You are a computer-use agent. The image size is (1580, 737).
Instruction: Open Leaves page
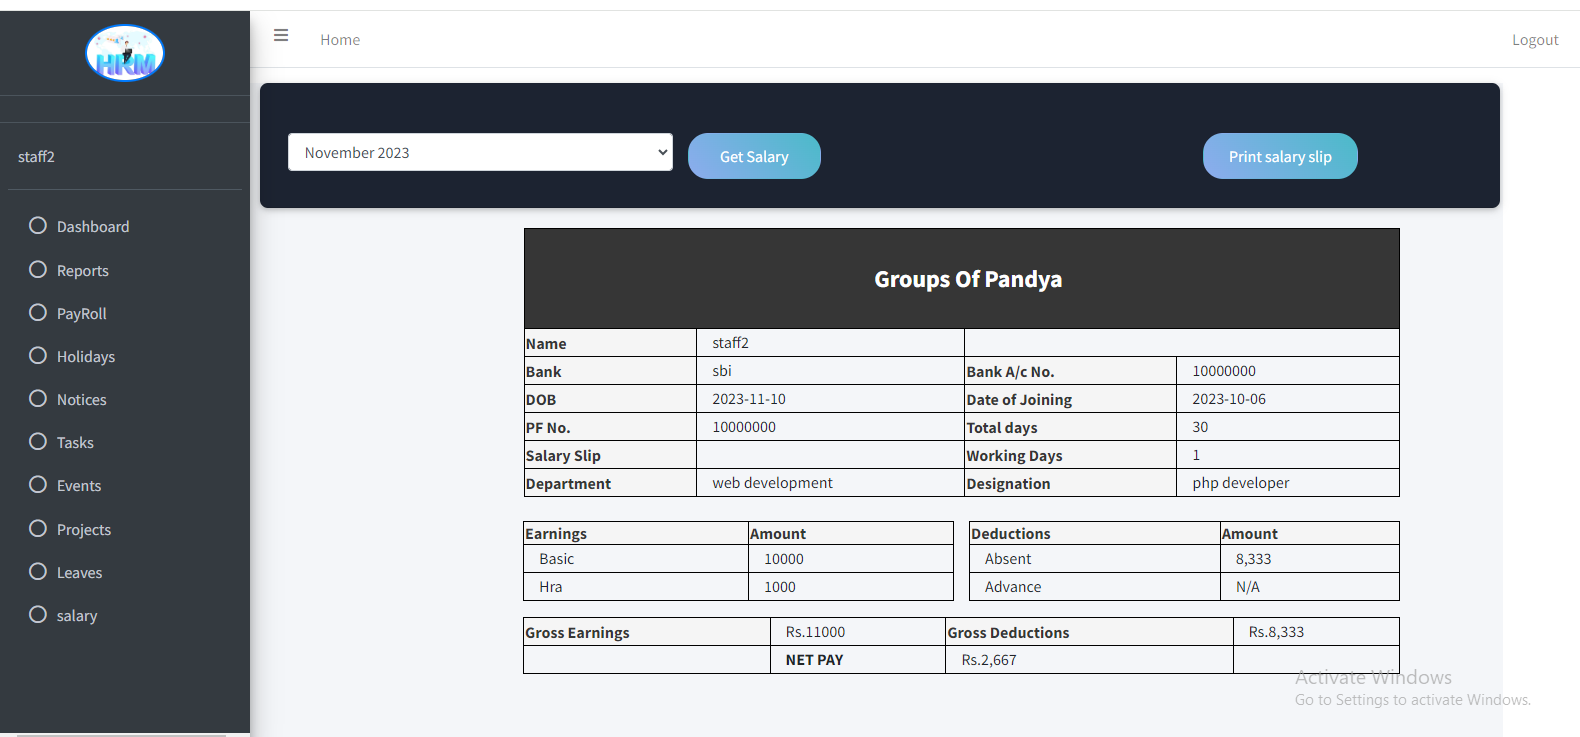click(x=80, y=573)
